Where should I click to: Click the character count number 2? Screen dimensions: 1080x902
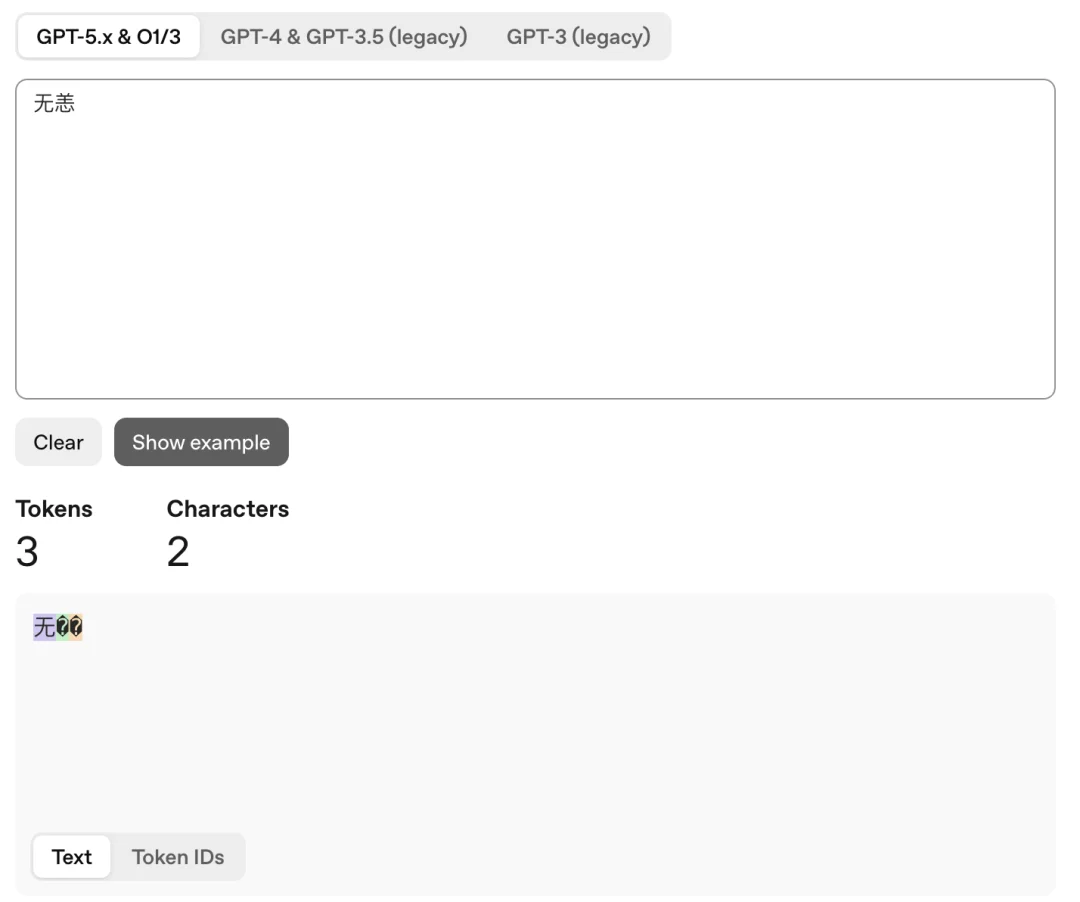(178, 552)
